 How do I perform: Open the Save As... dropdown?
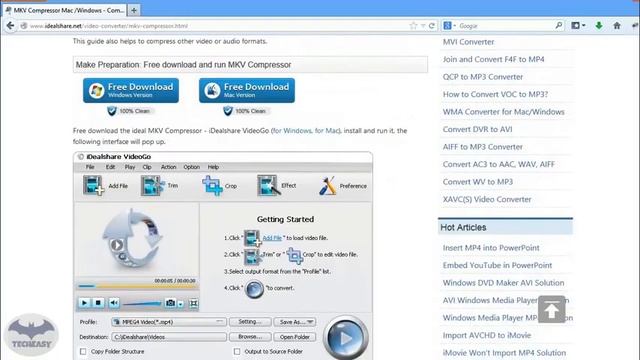[295, 322]
